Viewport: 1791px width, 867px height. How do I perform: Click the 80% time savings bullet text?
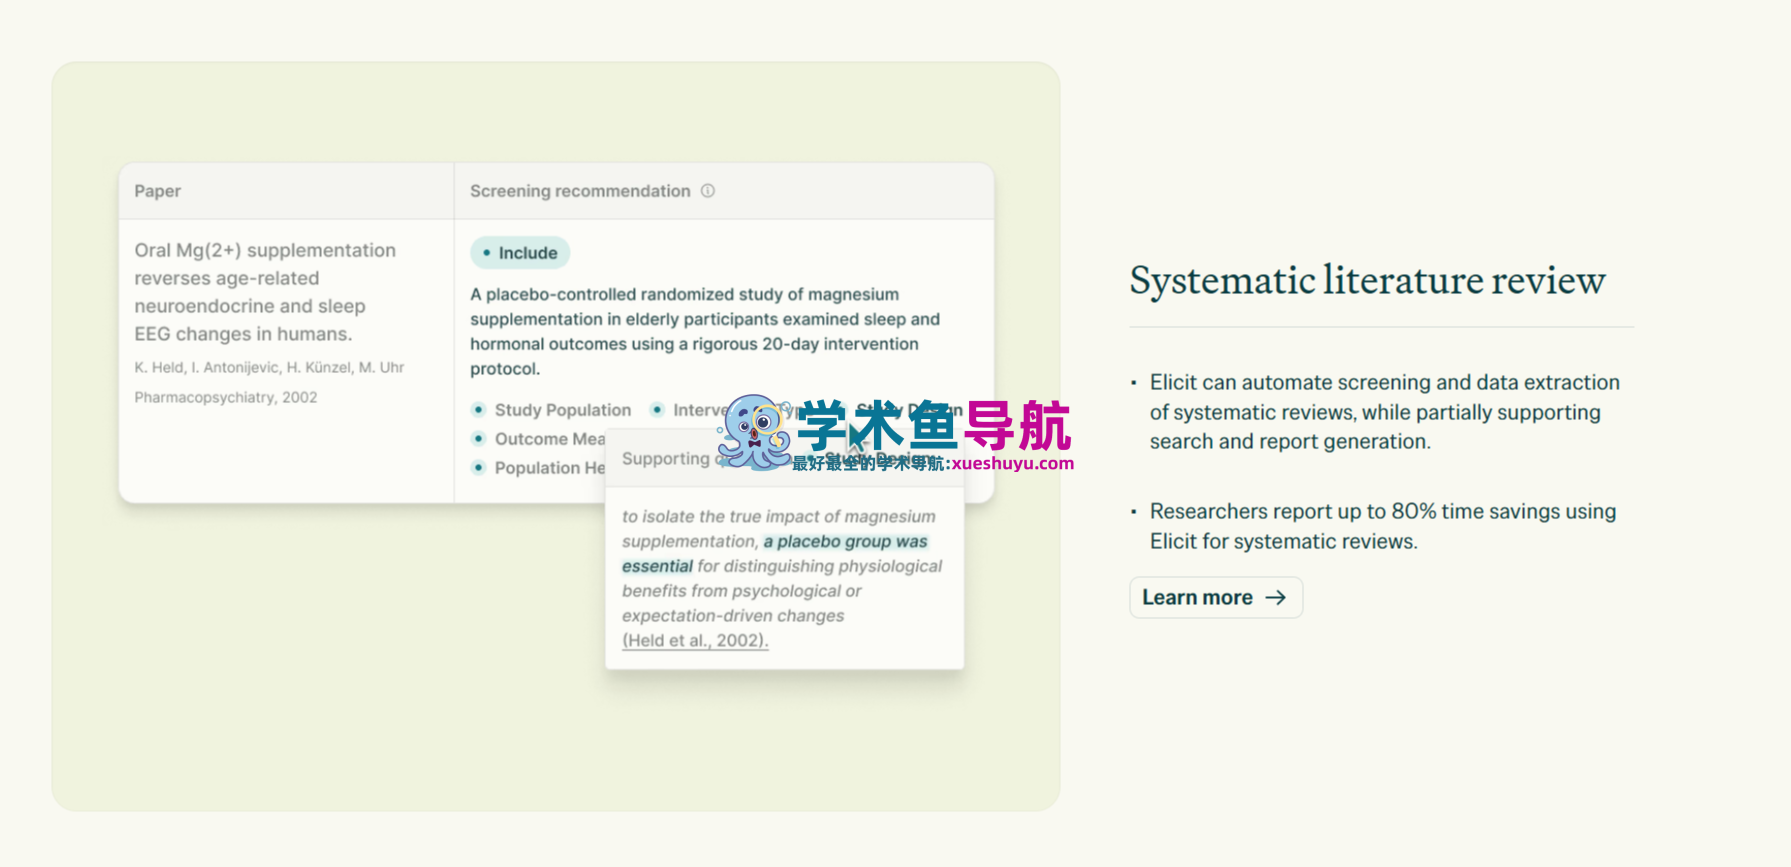click(1382, 526)
